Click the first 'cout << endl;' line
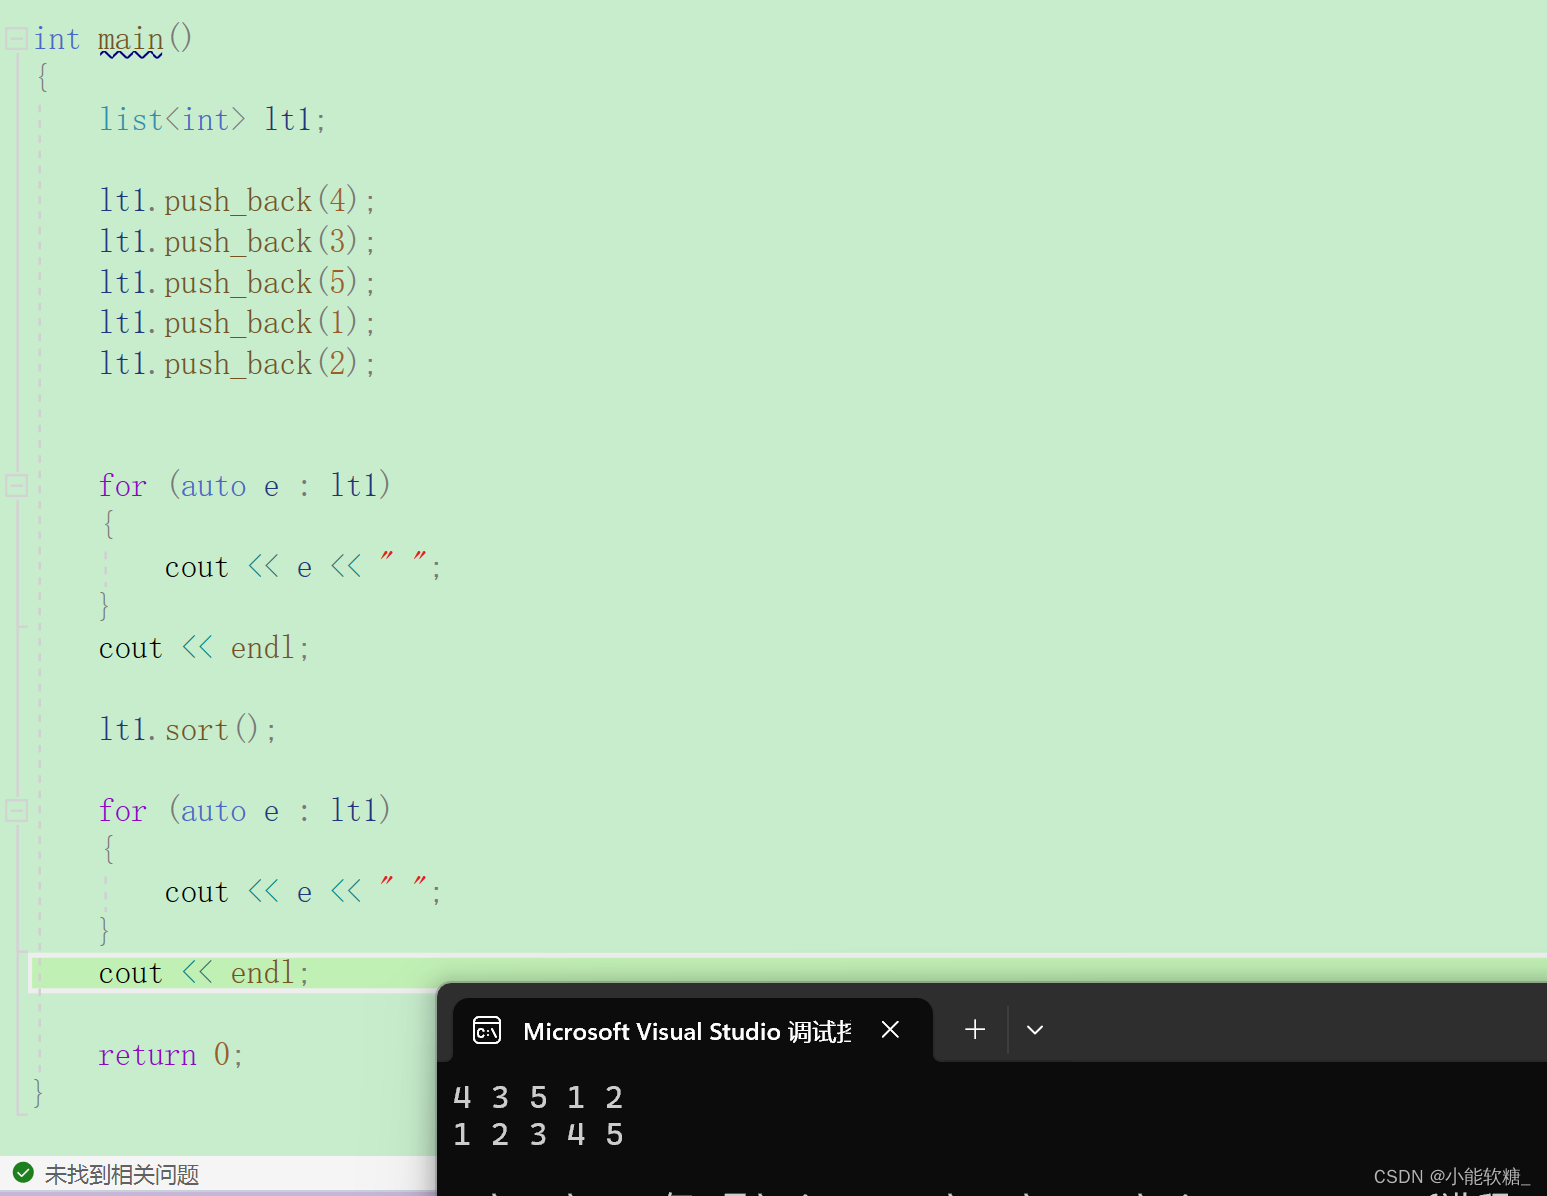The image size is (1547, 1196). tap(204, 648)
